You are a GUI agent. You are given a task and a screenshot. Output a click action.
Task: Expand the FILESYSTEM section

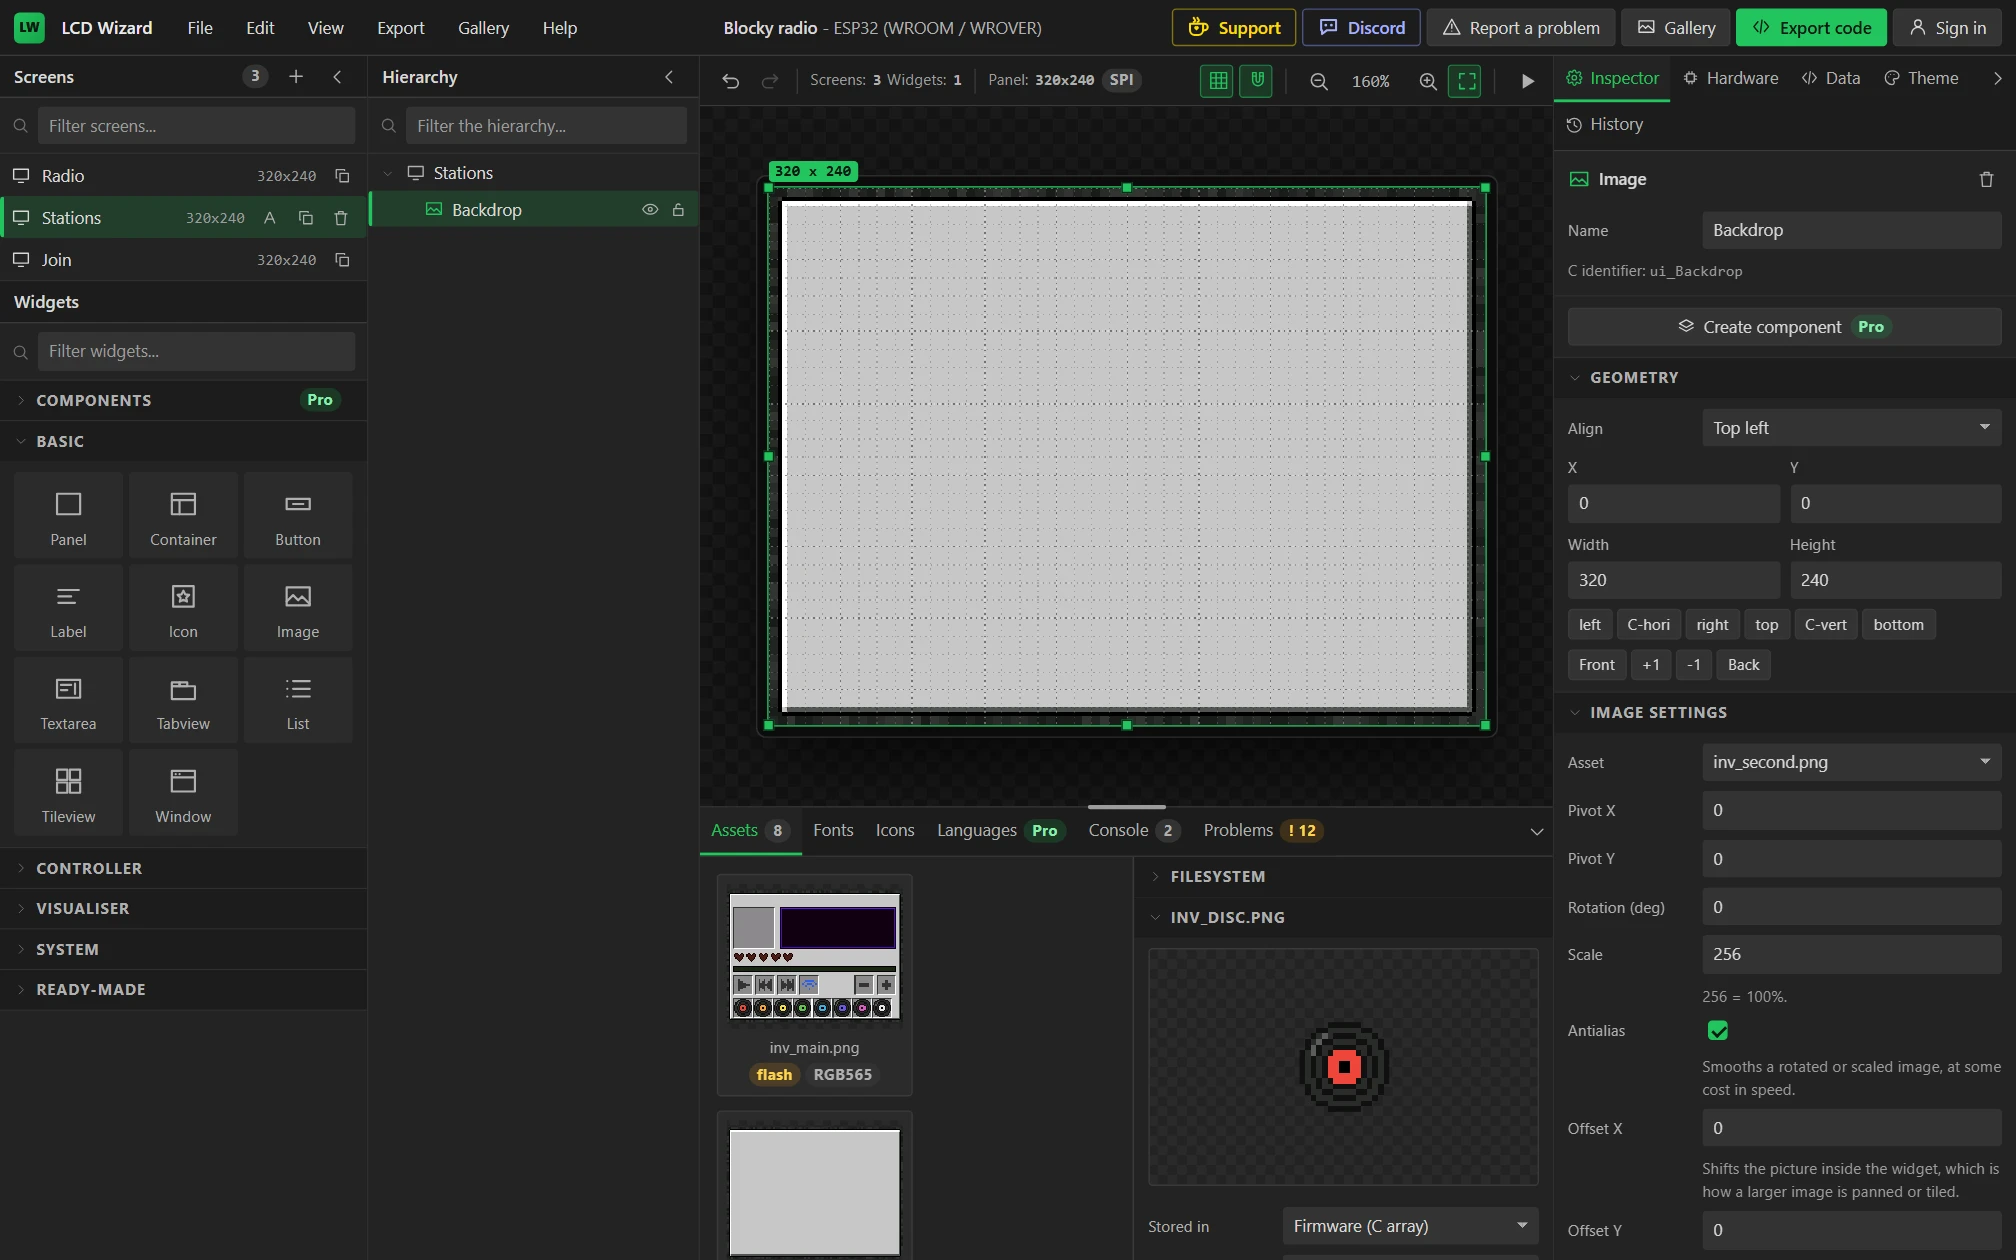point(1343,876)
